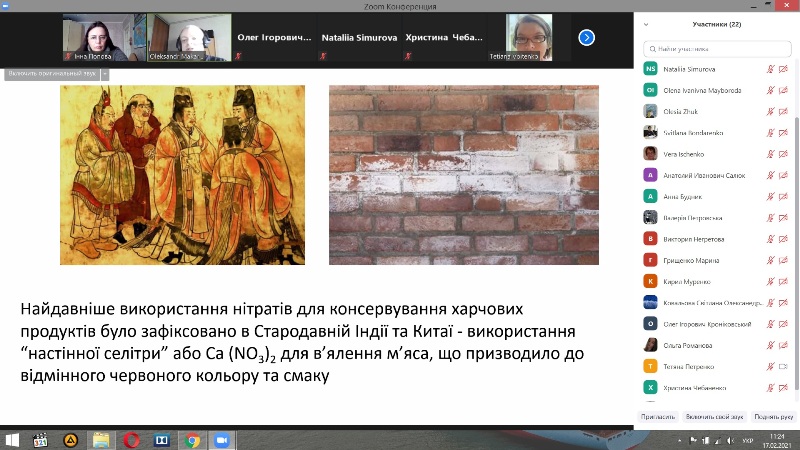Image resolution: width=800 pixels, height=450 pixels.
Task: Click camera-off icon for Olena Ivanivna Mayboroda
Action: [x=783, y=90]
